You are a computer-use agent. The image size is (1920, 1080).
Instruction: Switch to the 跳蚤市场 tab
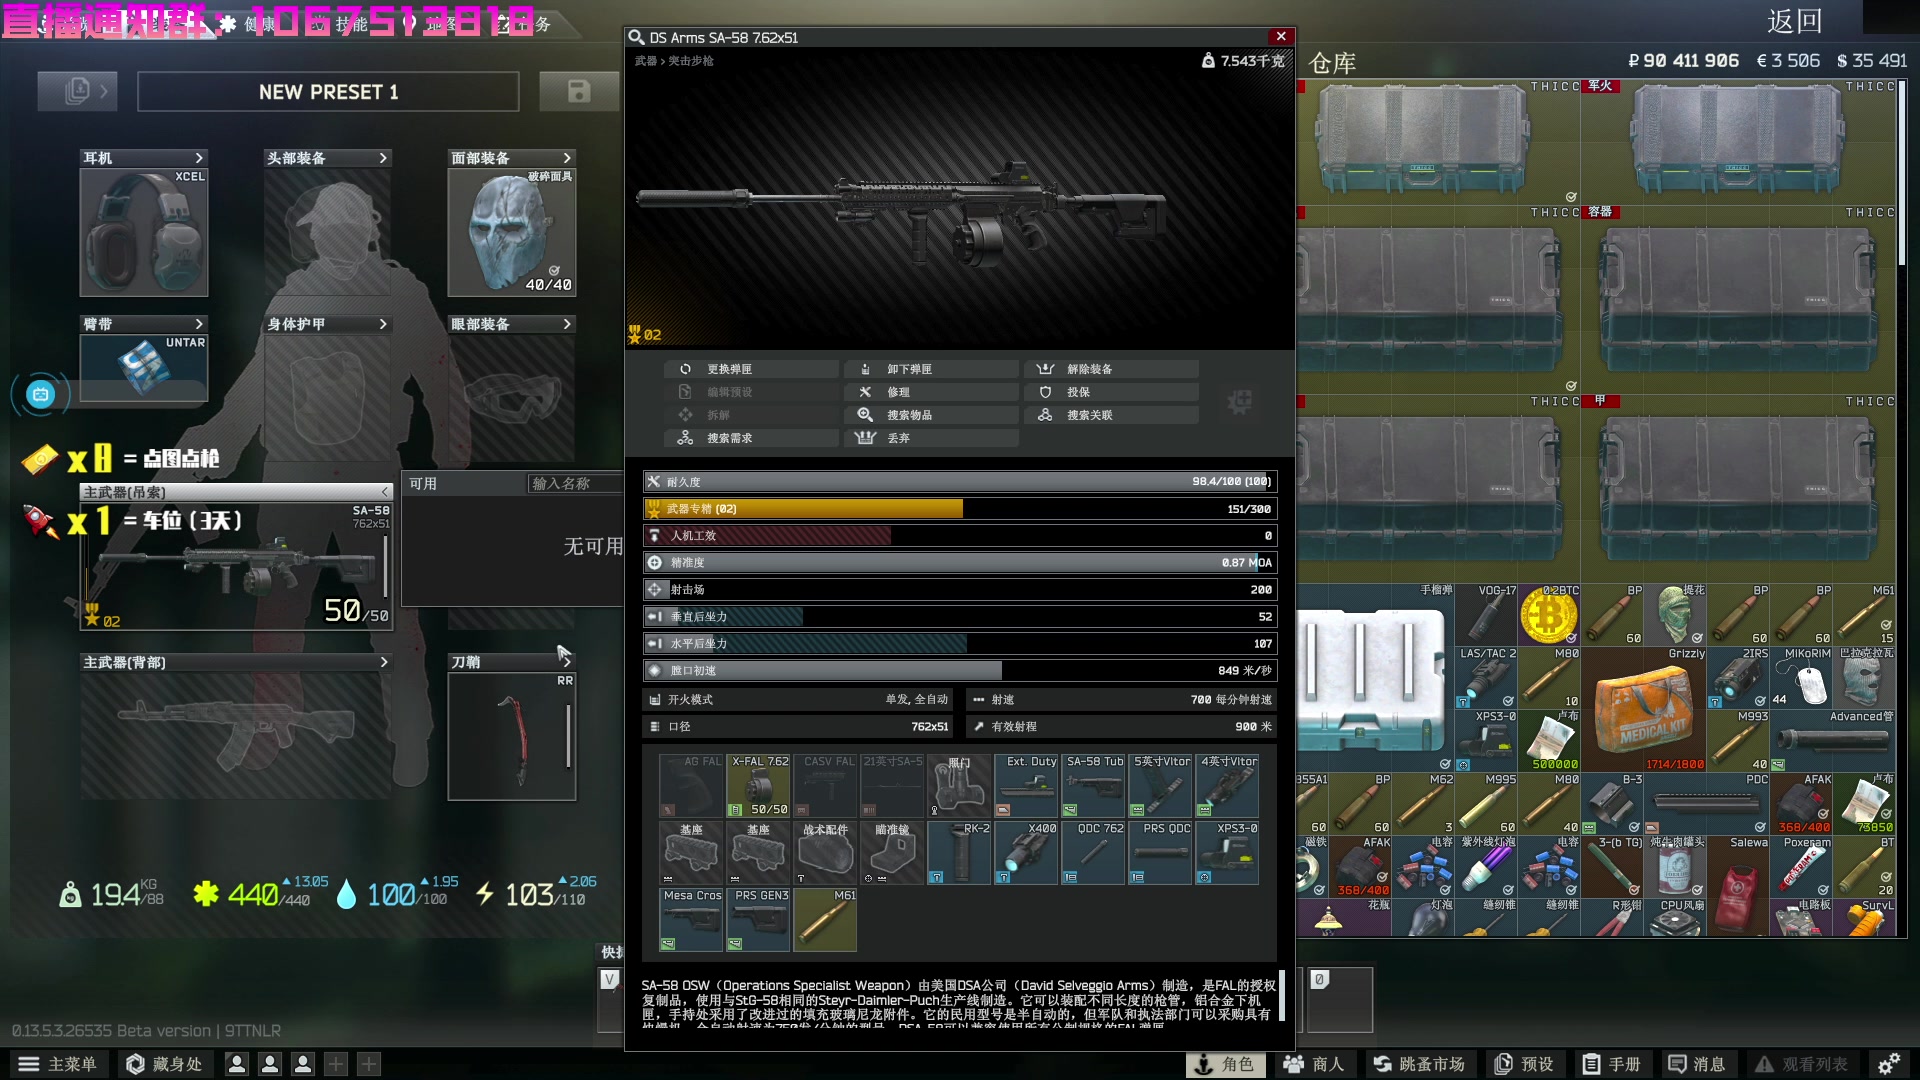coord(1419,1064)
